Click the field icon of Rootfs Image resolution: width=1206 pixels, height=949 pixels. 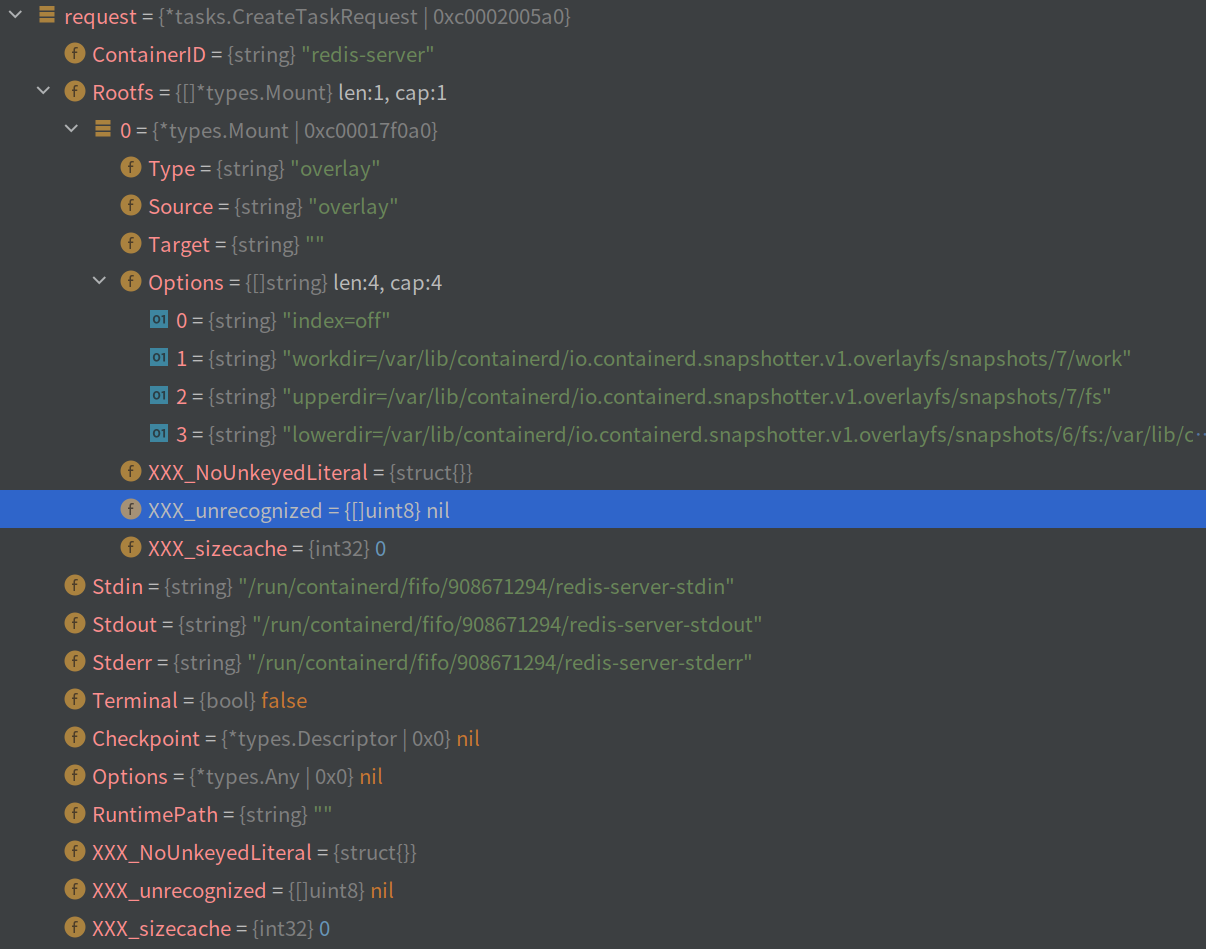click(x=74, y=92)
